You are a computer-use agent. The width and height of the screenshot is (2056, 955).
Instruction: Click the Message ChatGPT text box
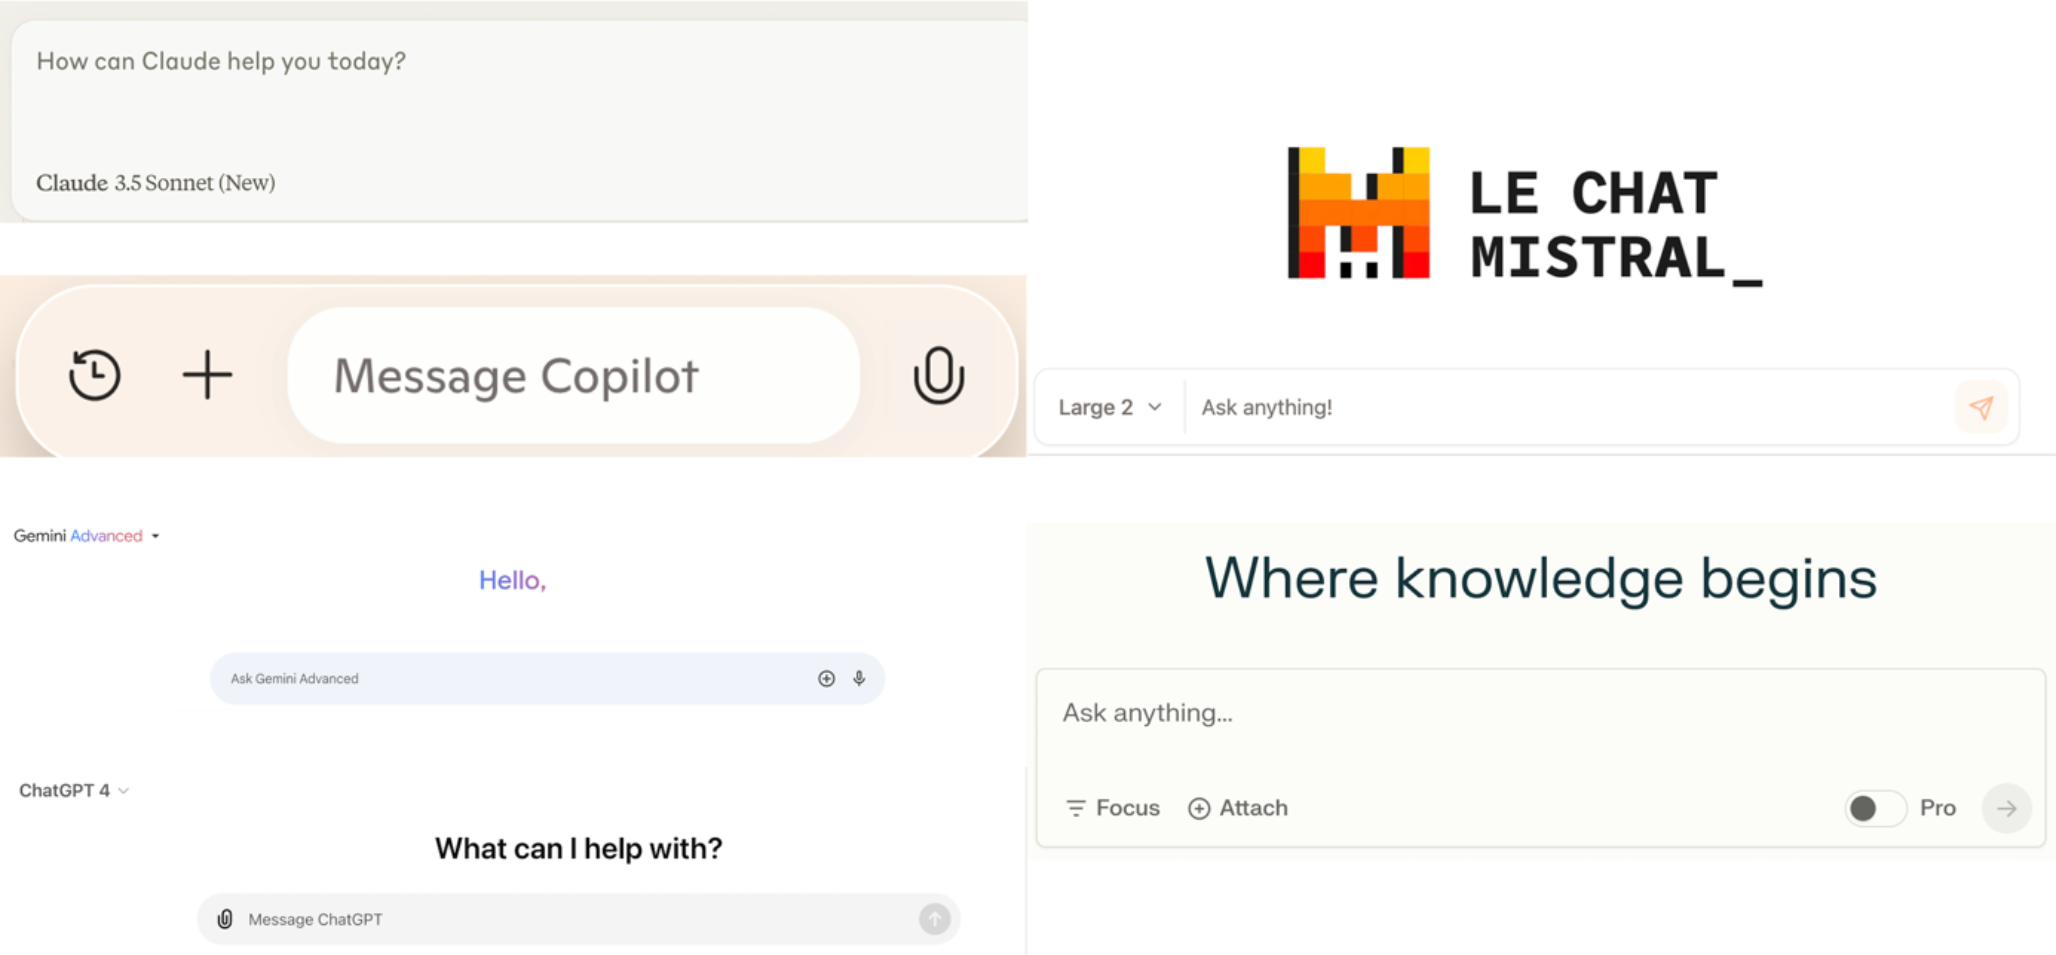[578, 919]
